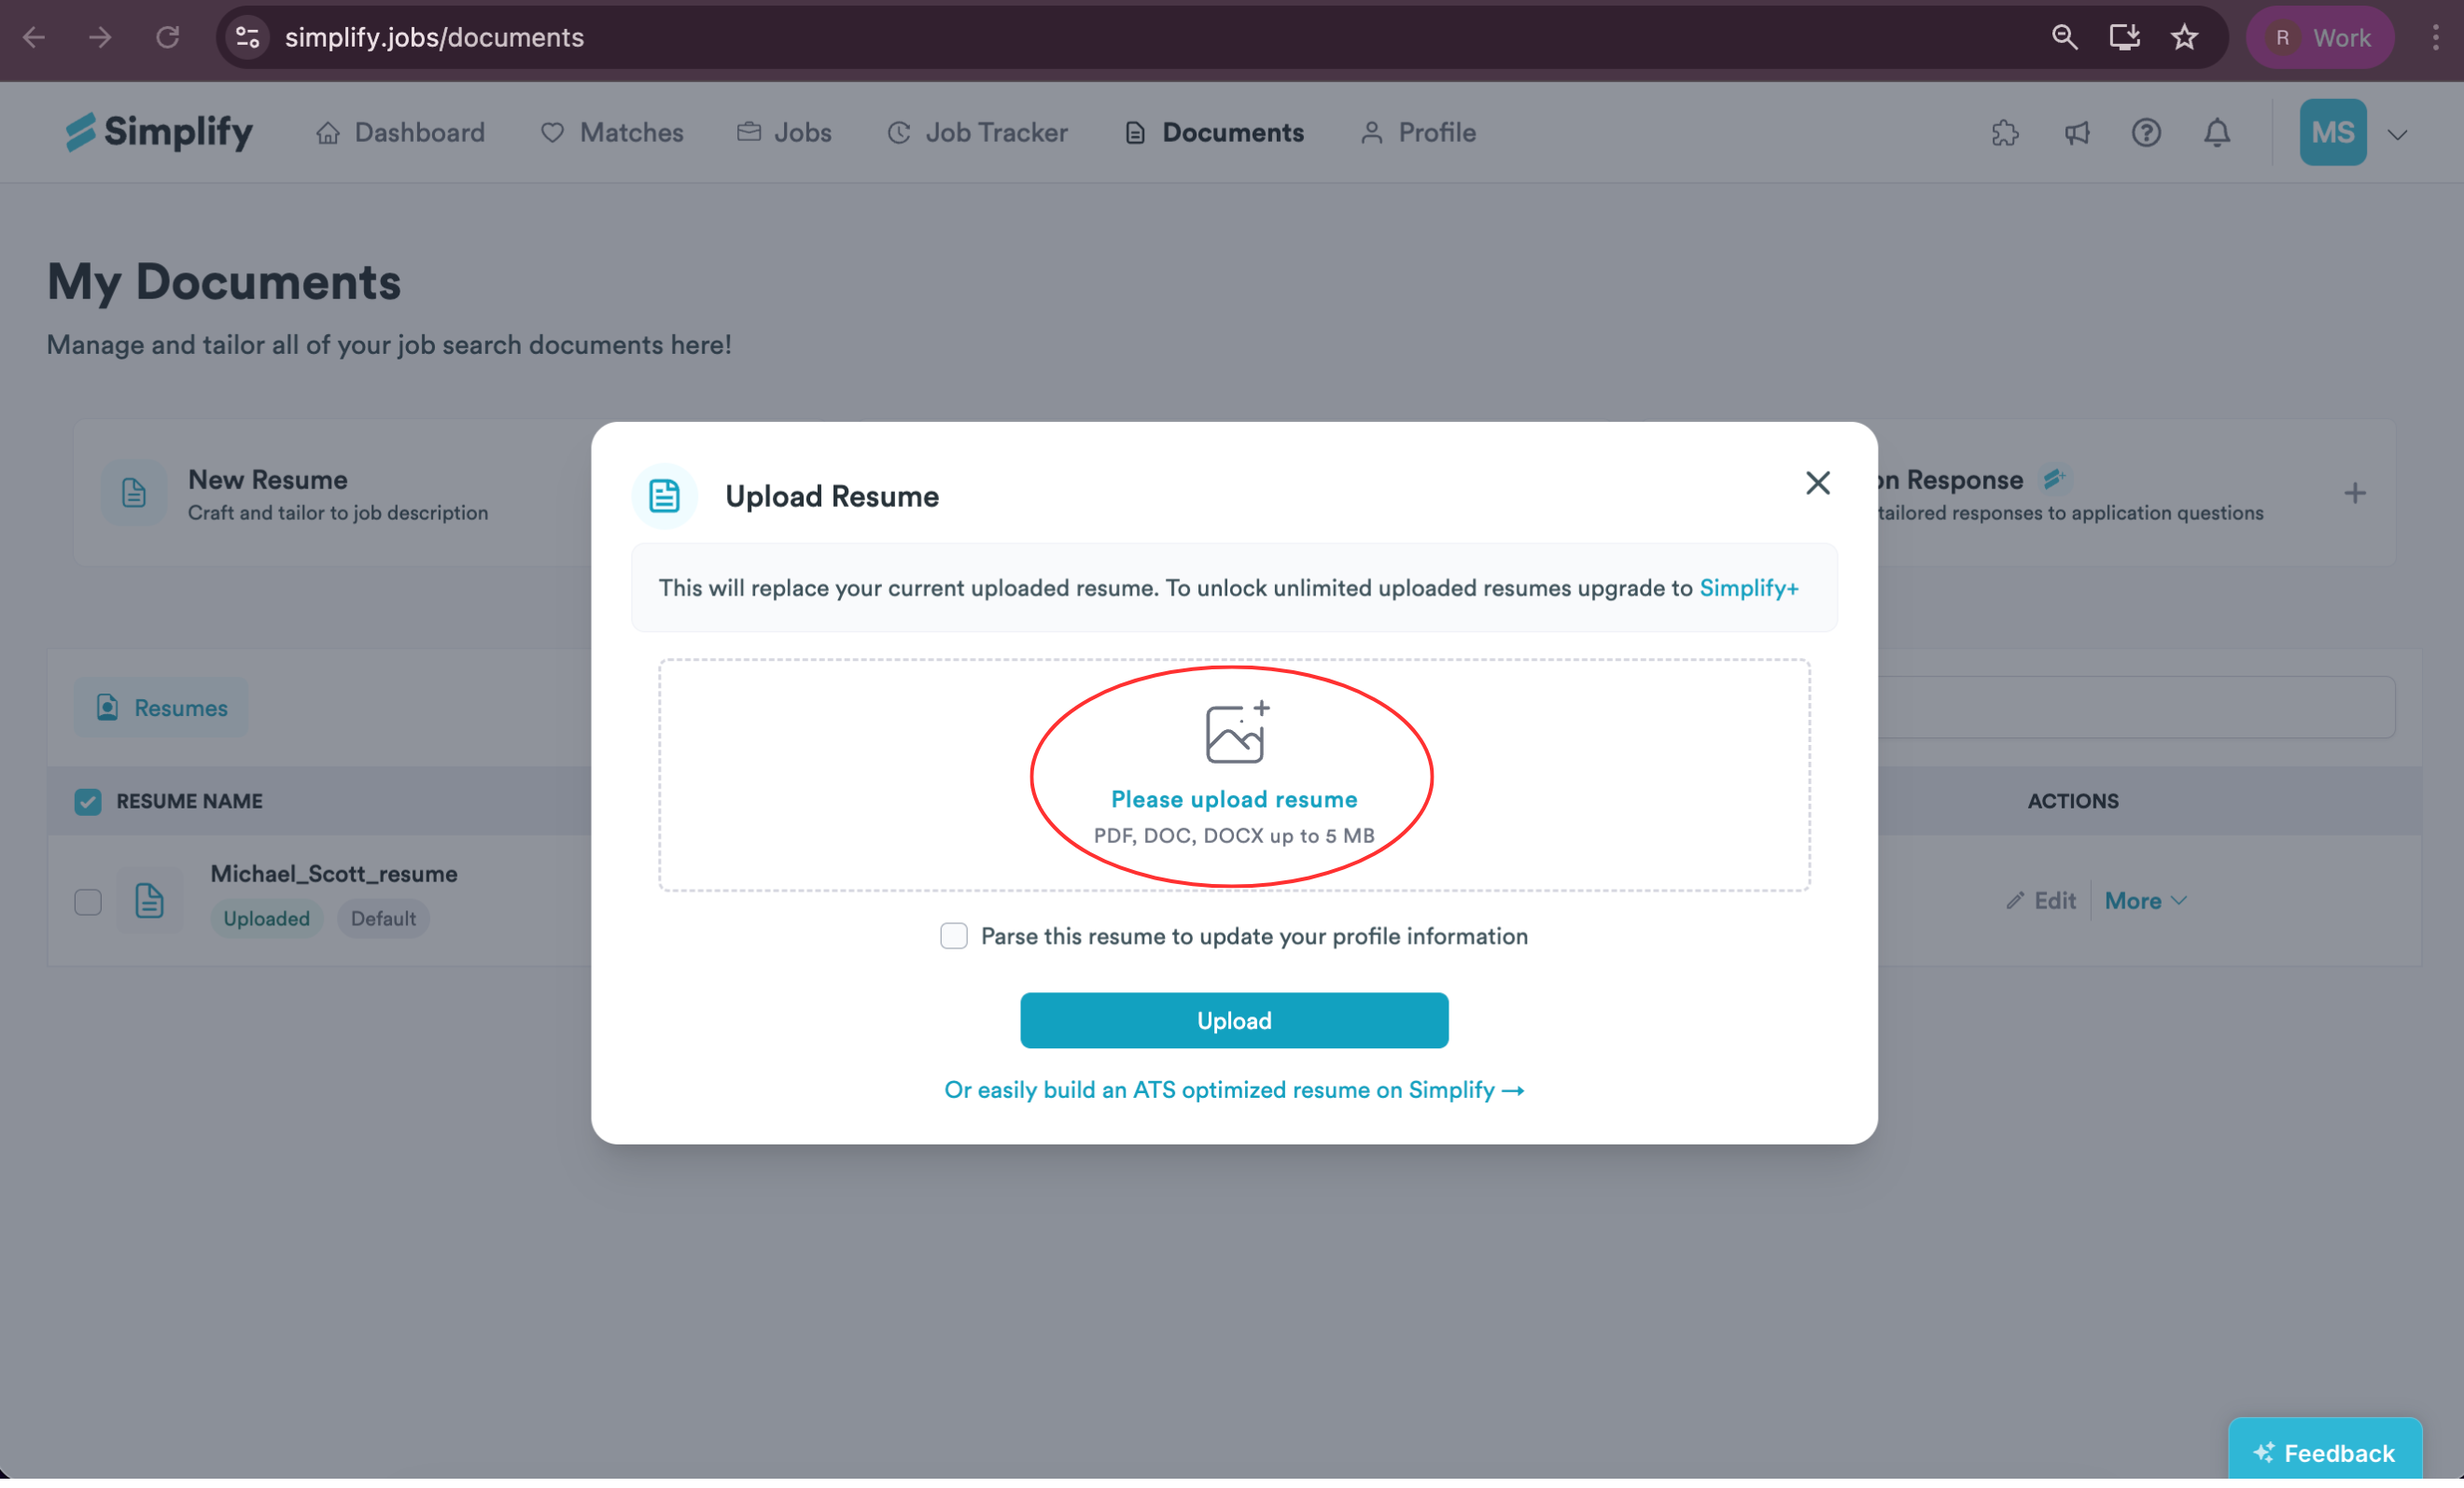Image resolution: width=2464 pixels, height=1488 pixels.
Task: Select the Documents nav item
Action: coord(1213,132)
